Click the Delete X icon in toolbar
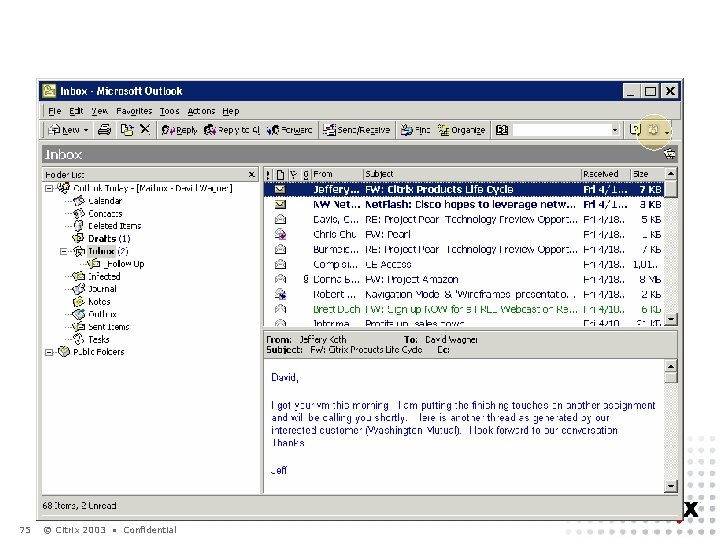Screen dimensions: 720x540 tap(145, 129)
